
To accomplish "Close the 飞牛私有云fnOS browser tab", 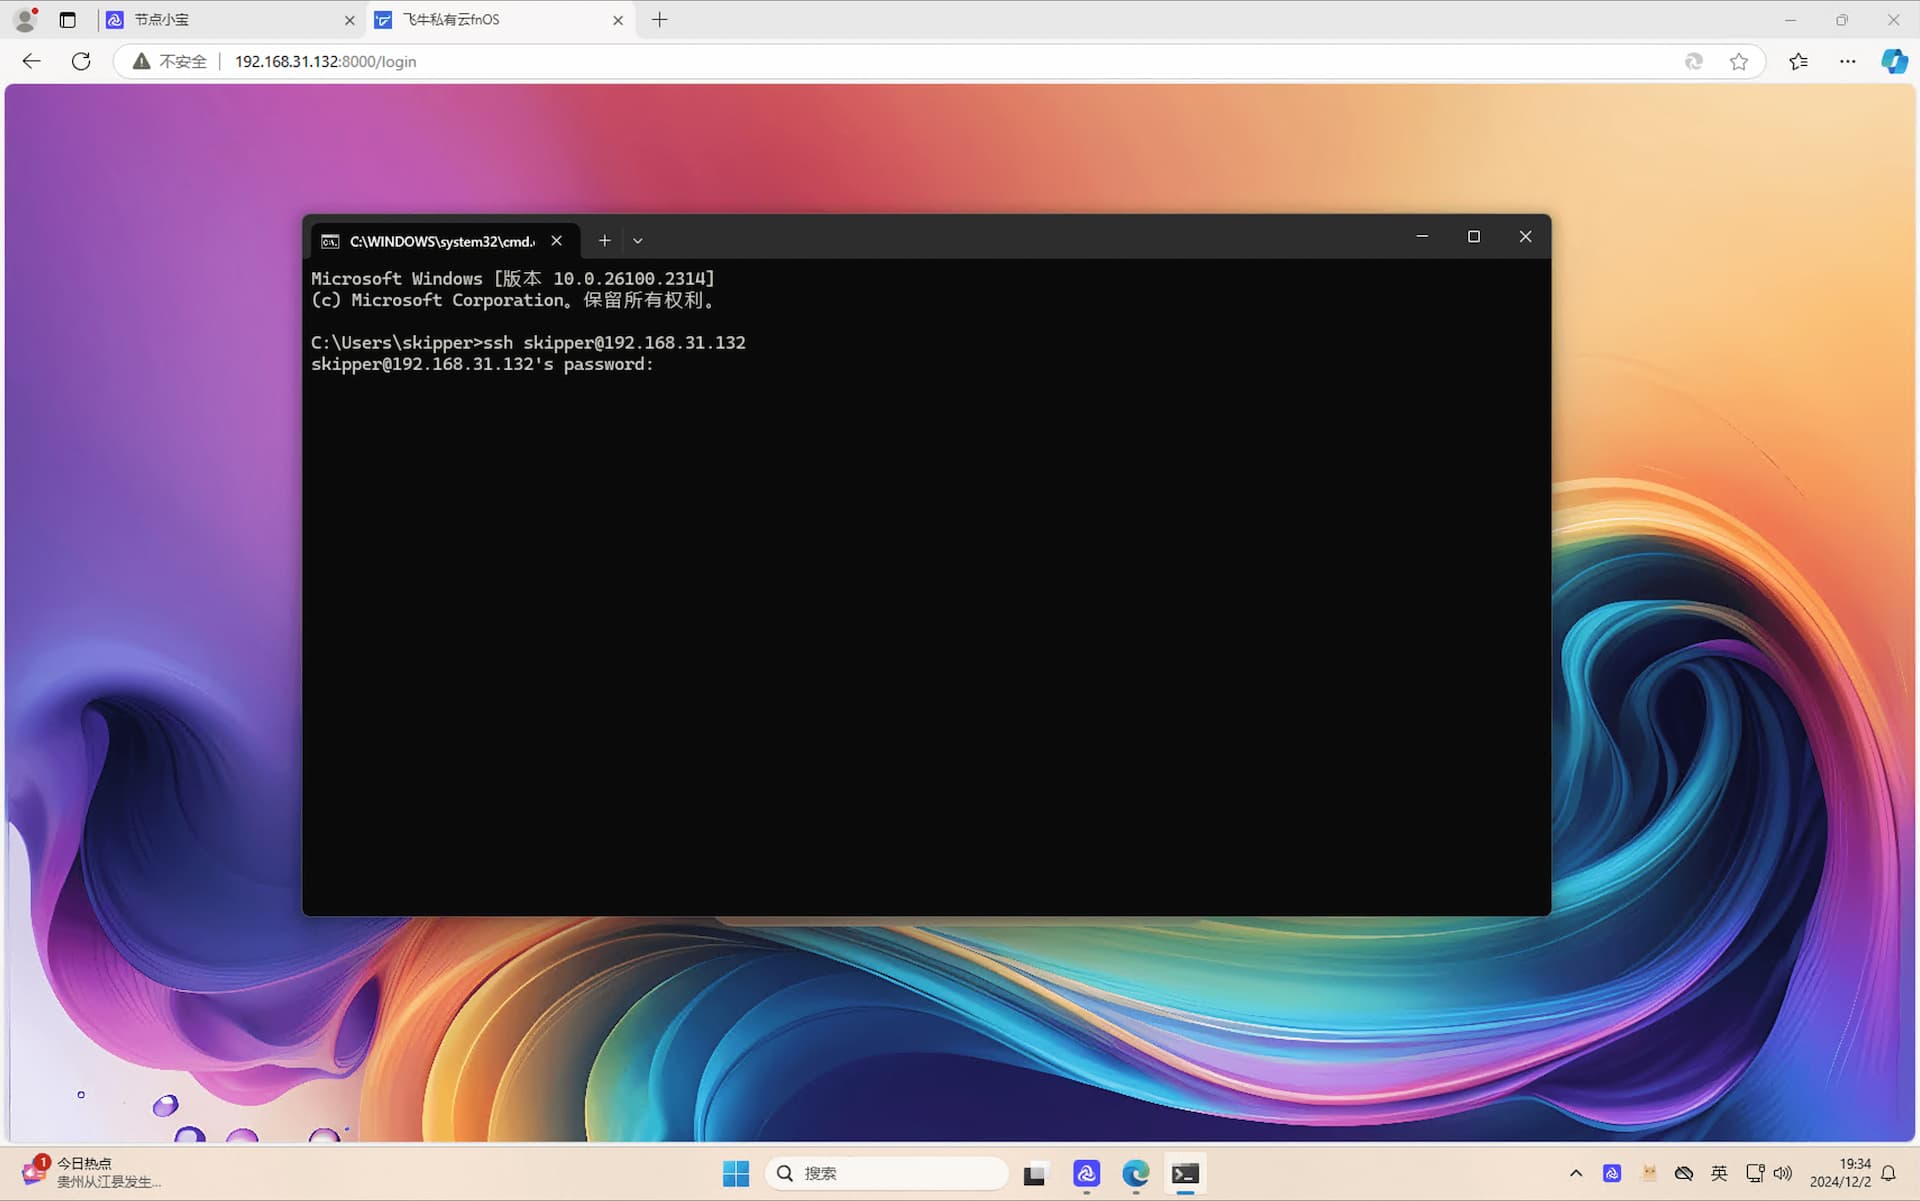I will click(618, 20).
